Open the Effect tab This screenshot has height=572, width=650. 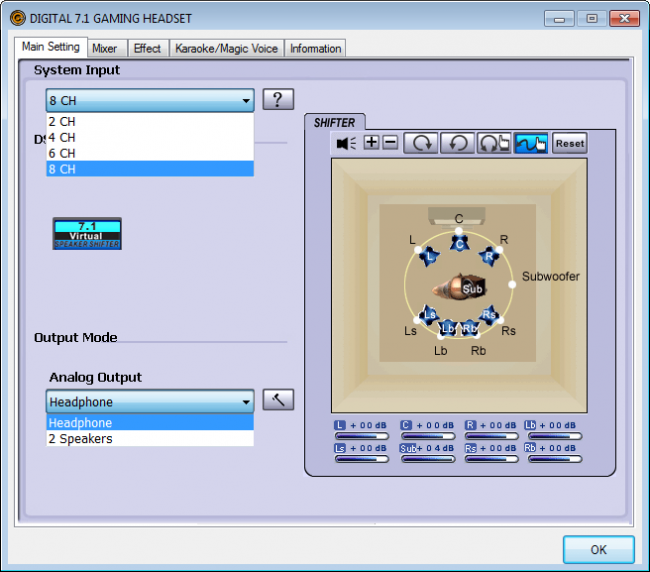point(147,48)
